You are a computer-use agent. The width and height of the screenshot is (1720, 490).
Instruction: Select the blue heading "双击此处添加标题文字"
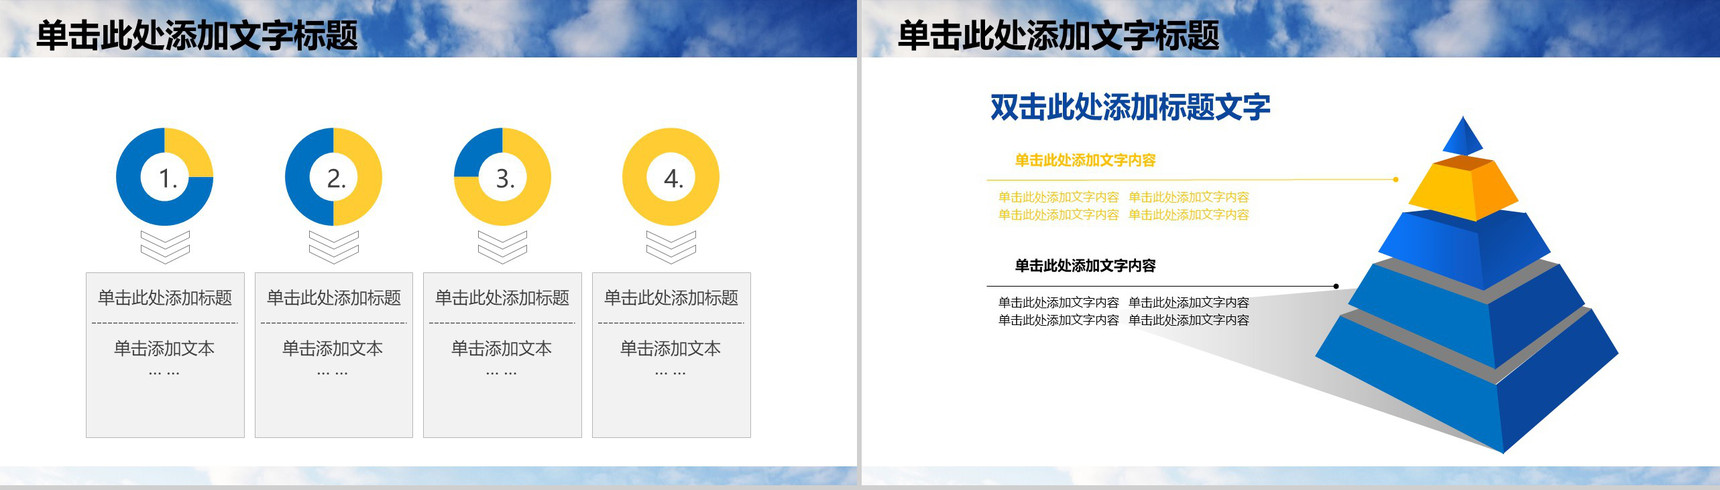(1130, 107)
